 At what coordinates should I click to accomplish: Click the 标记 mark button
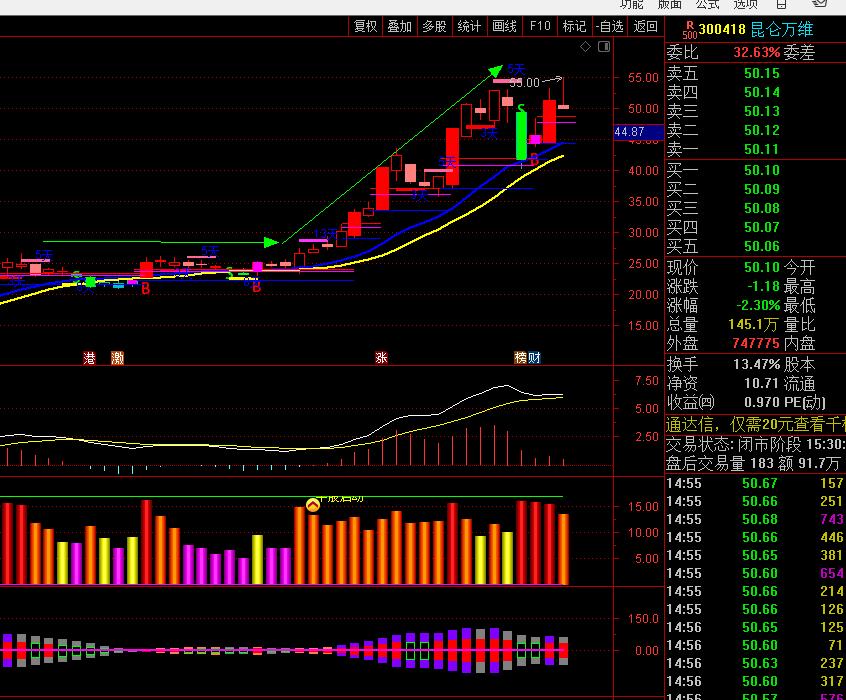[x=574, y=26]
